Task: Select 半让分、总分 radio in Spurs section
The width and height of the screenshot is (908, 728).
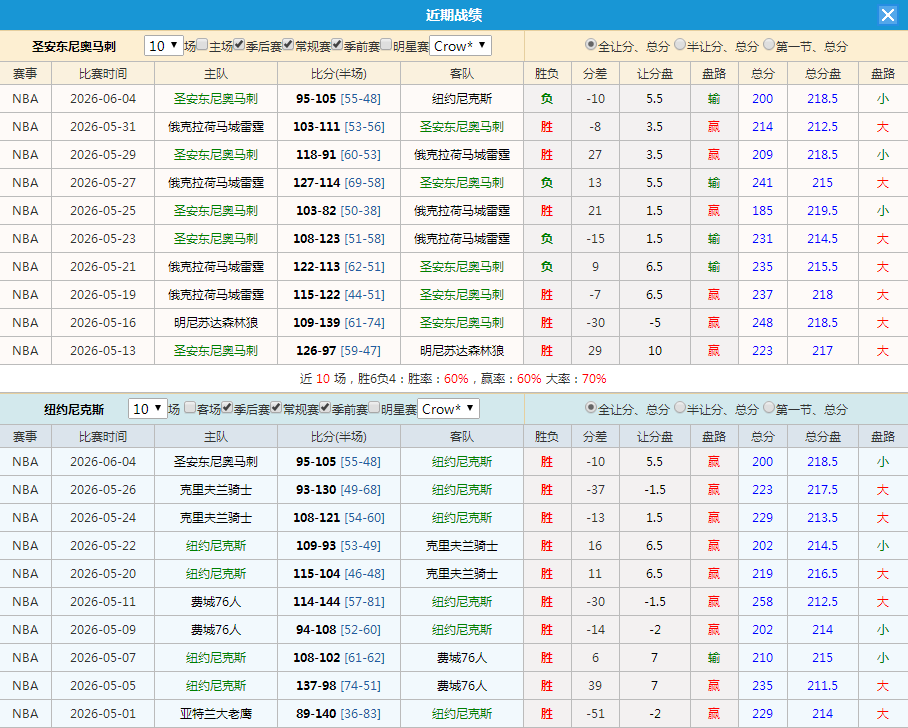Action: pyautogui.click(x=680, y=45)
